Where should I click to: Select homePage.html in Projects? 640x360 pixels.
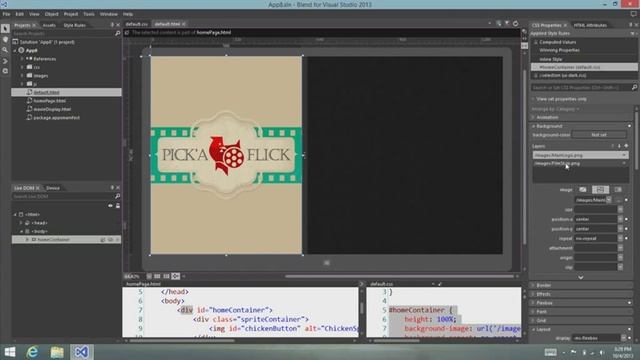pos(49,101)
